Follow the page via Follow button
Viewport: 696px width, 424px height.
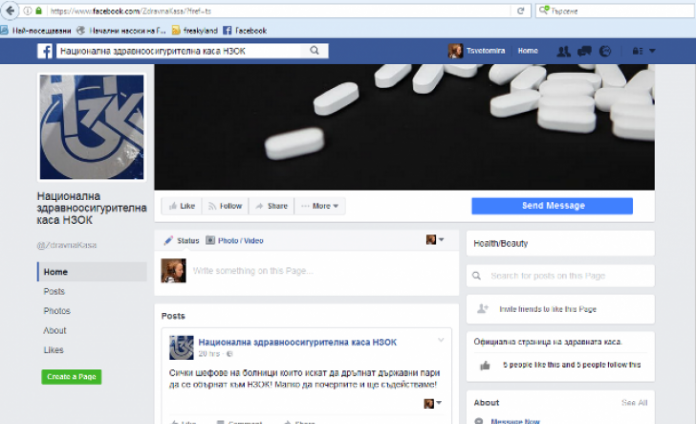[x=225, y=206]
